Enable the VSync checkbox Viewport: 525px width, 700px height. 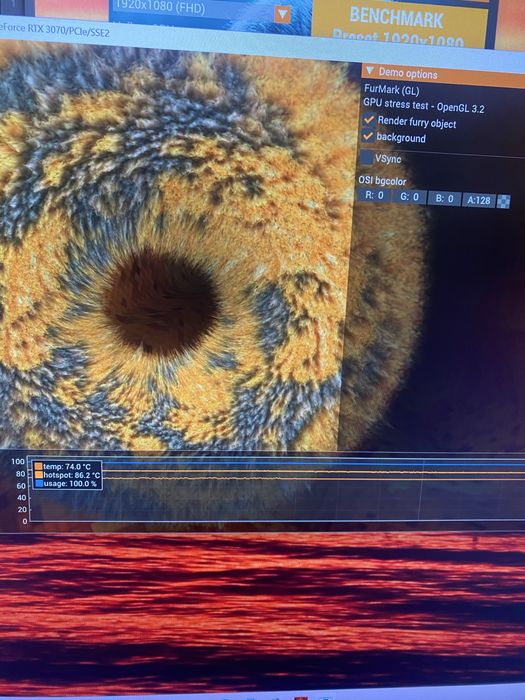pos(367,157)
